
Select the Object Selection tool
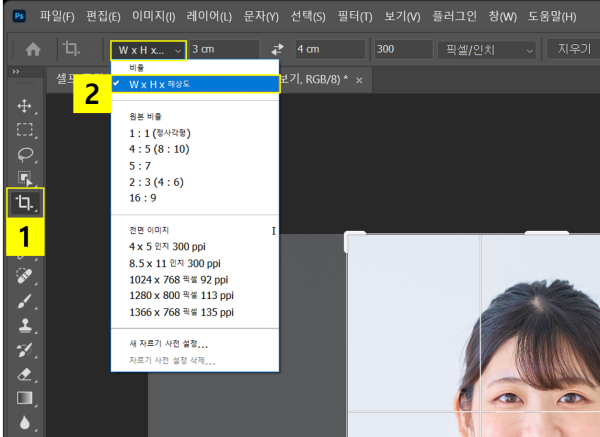point(25,178)
